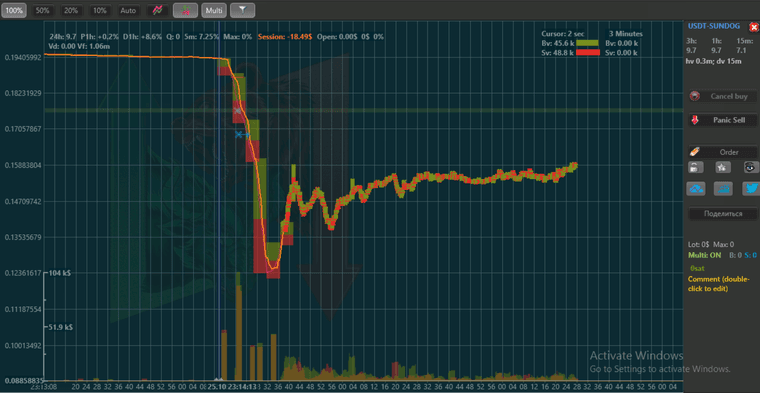Set chart zoom to 50%
Viewport: 760px width, 393px height.
43,10
